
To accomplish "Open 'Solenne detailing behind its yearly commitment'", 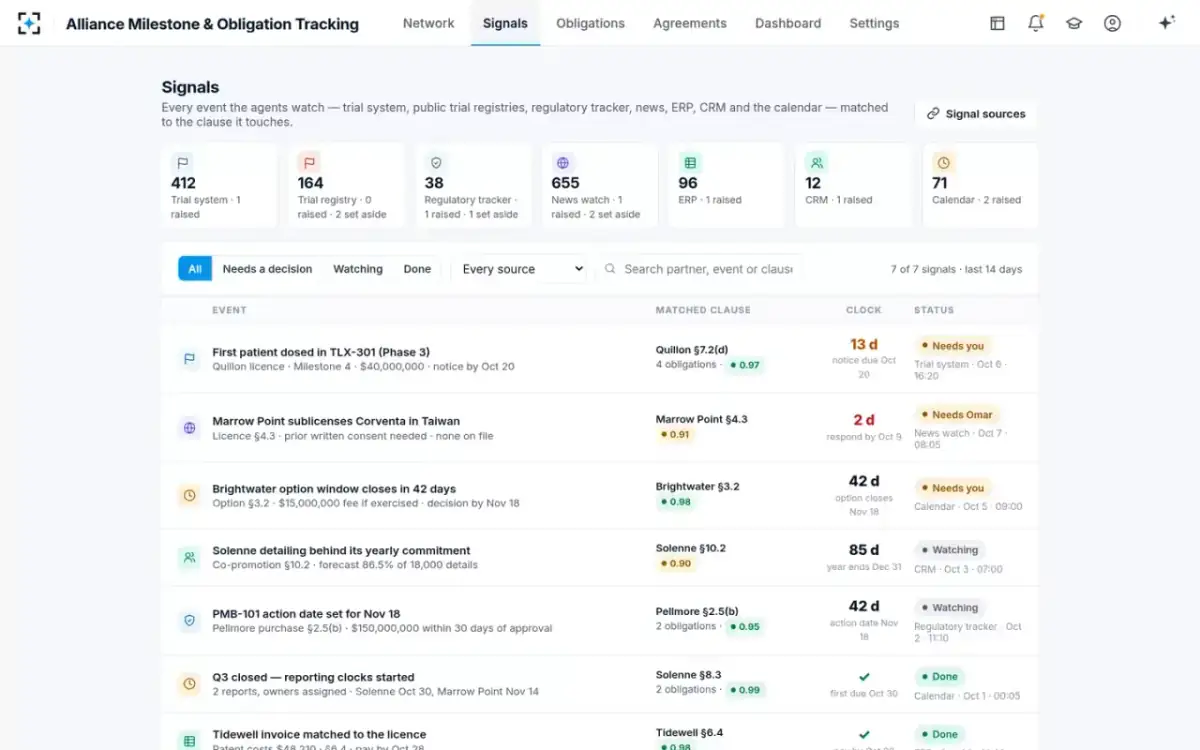I will pos(341,550).
